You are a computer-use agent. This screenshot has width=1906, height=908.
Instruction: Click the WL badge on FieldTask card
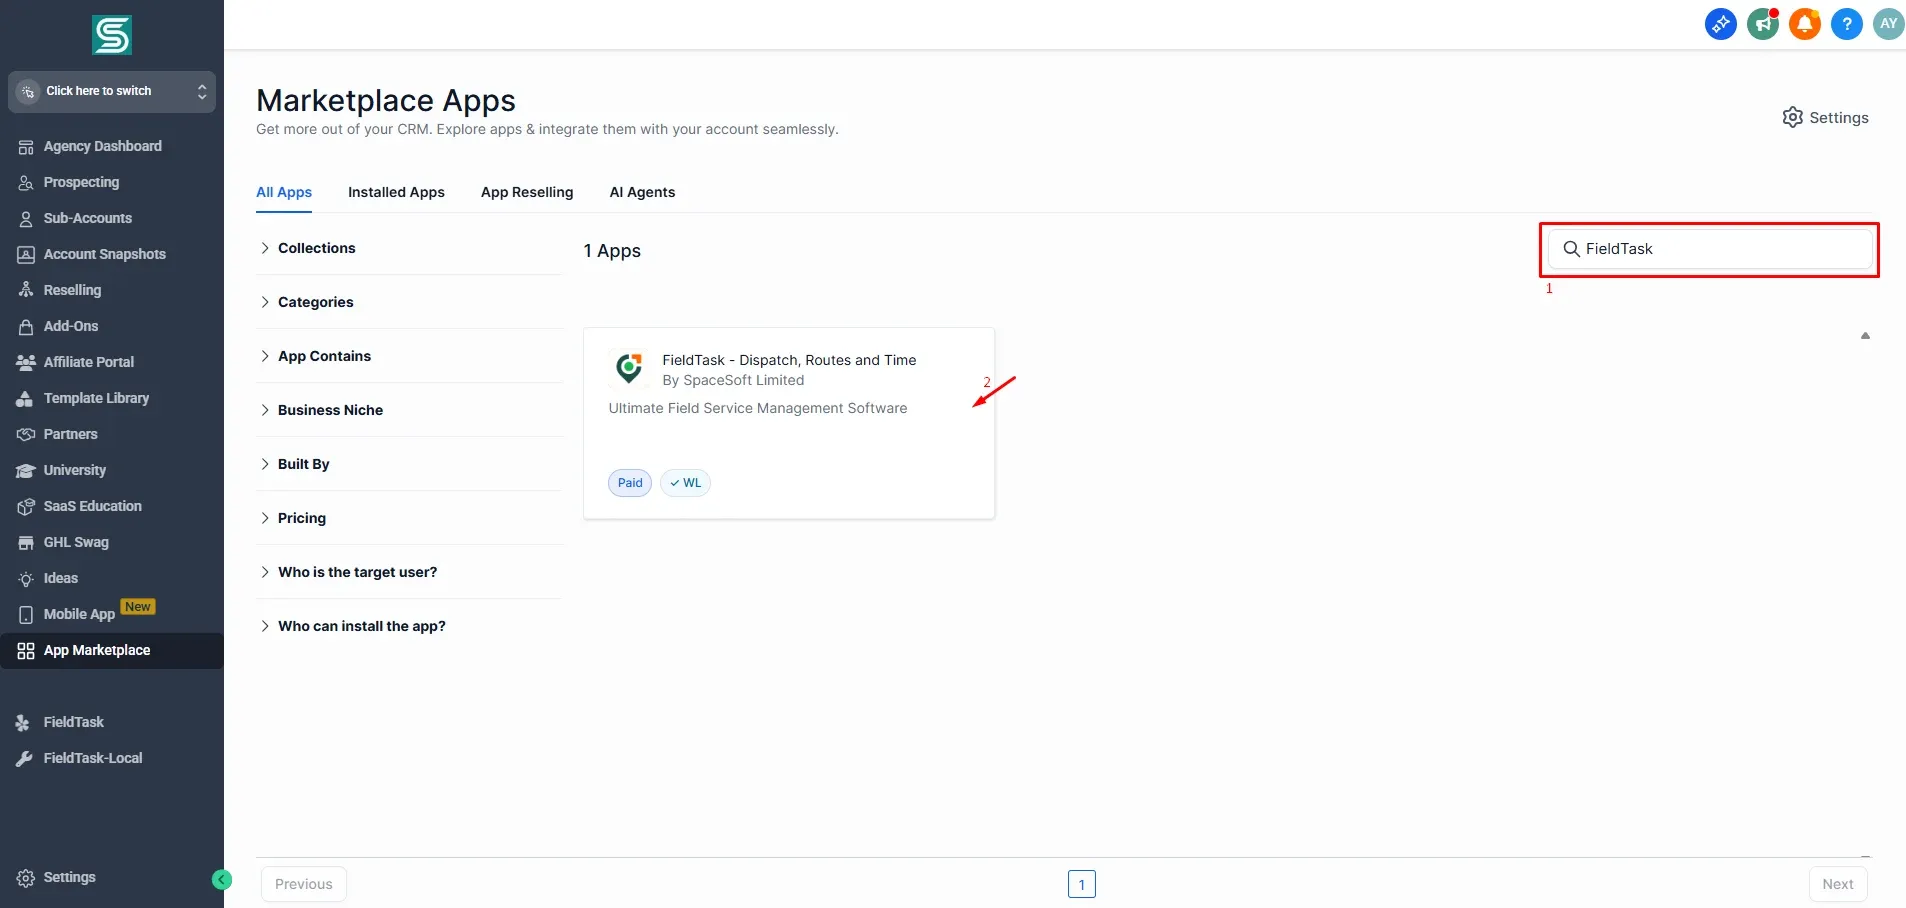click(x=685, y=483)
